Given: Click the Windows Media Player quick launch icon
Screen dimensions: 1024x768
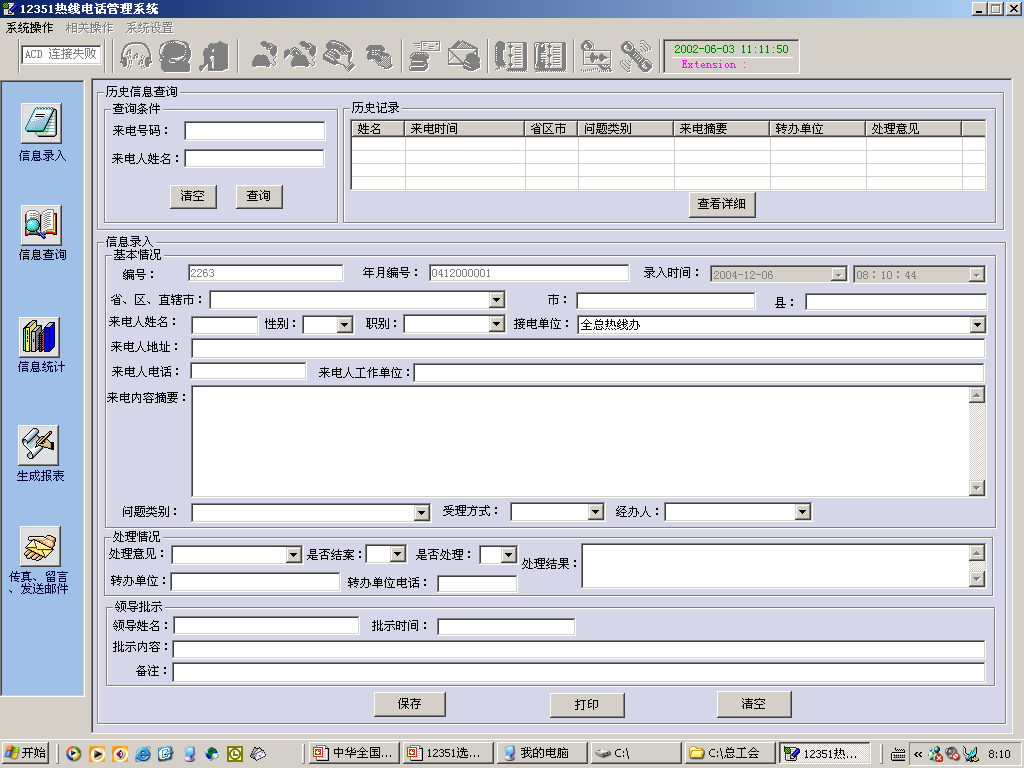Looking at the screenshot, I should (x=74, y=754).
